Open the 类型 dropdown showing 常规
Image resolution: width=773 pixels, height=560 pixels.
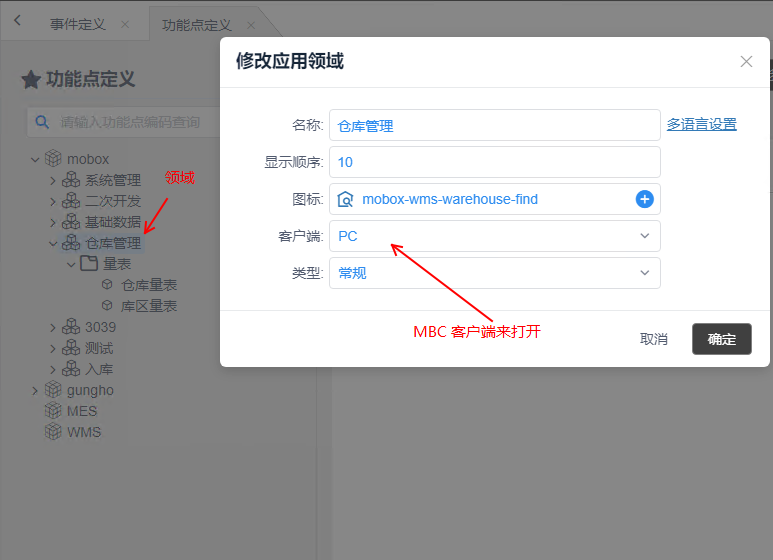tap(494, 273)
